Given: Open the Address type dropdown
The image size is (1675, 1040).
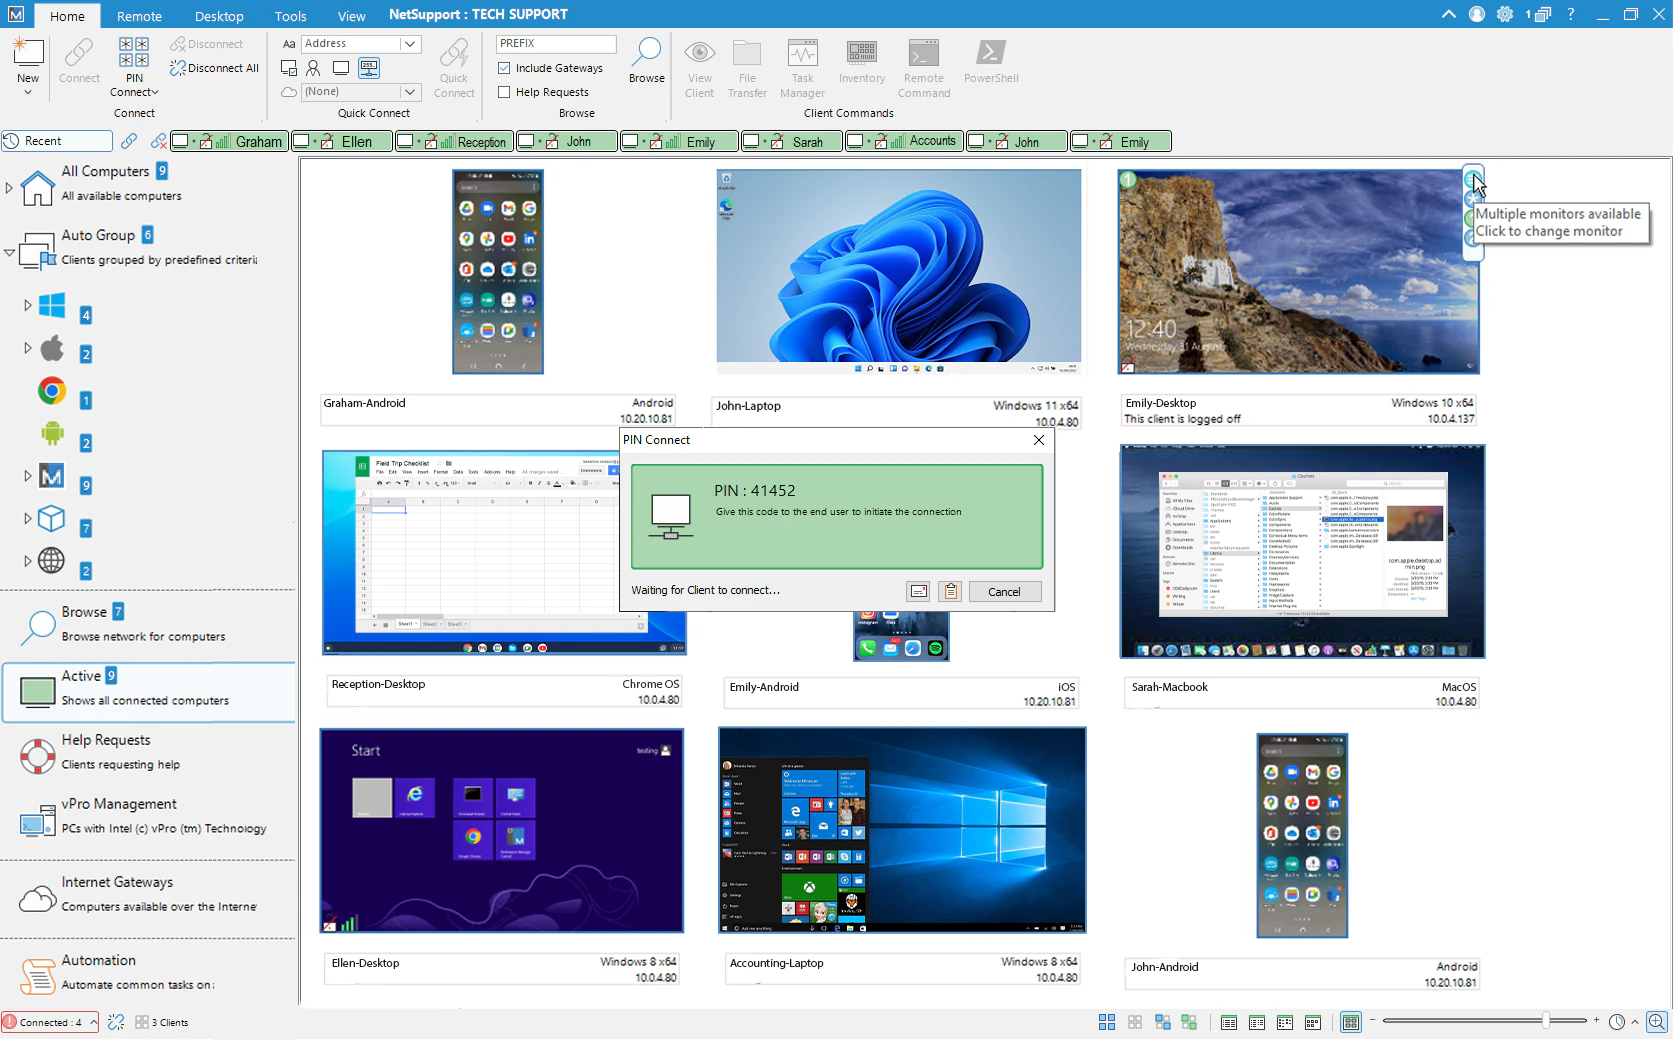Looking at the screenshot, I should click(x=408, y=43).
